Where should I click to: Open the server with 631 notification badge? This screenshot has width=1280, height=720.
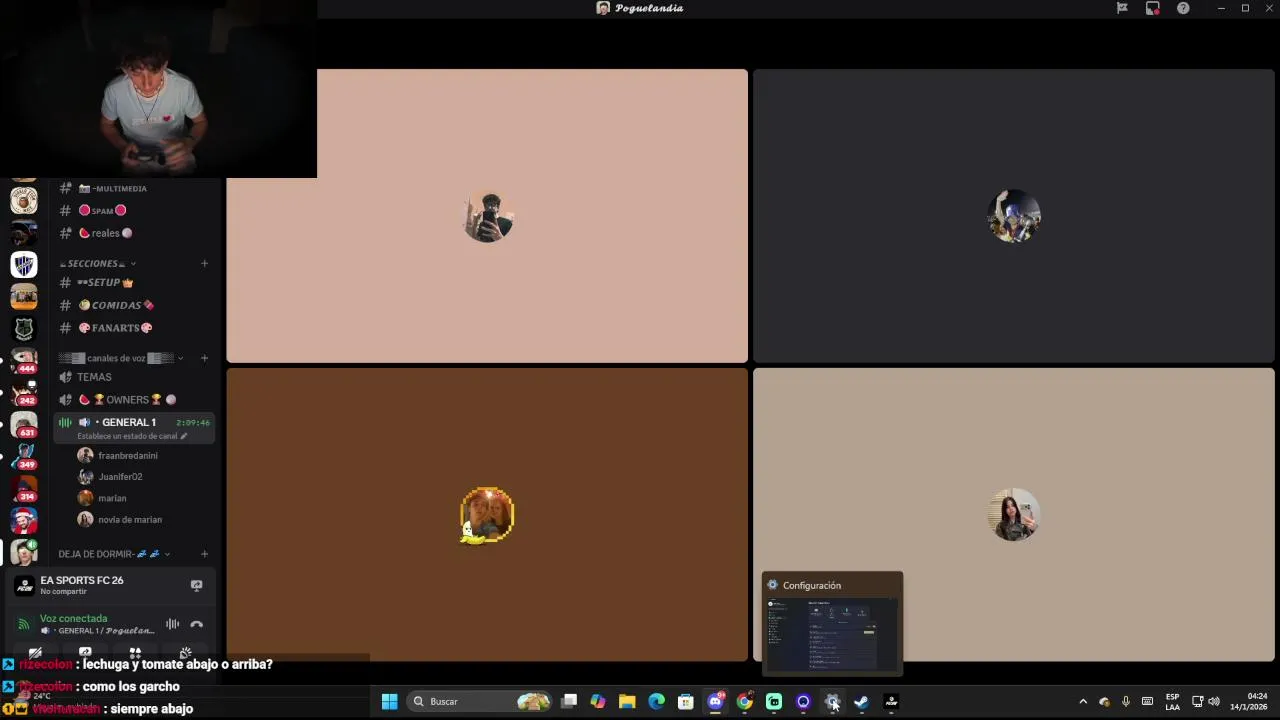coord(24,425)
